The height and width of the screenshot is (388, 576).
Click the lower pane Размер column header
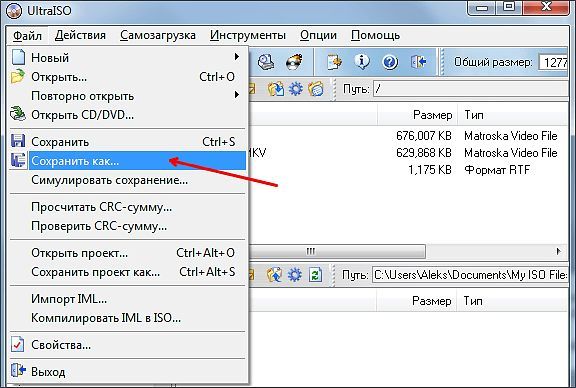(417, 301)
